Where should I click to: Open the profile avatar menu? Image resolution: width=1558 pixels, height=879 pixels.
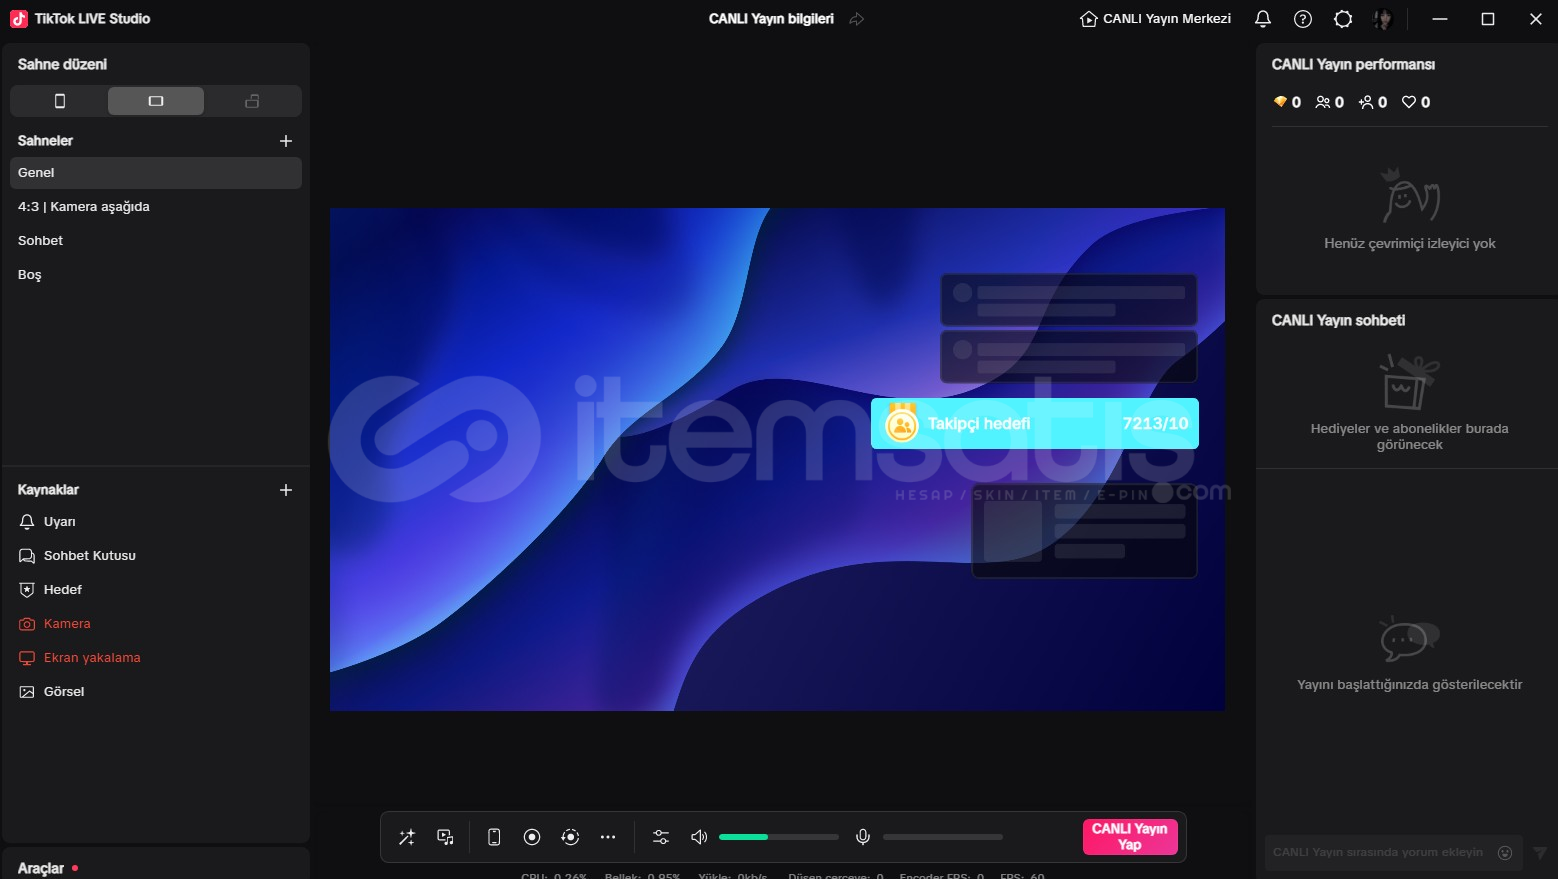click(x=1383, y=19)
